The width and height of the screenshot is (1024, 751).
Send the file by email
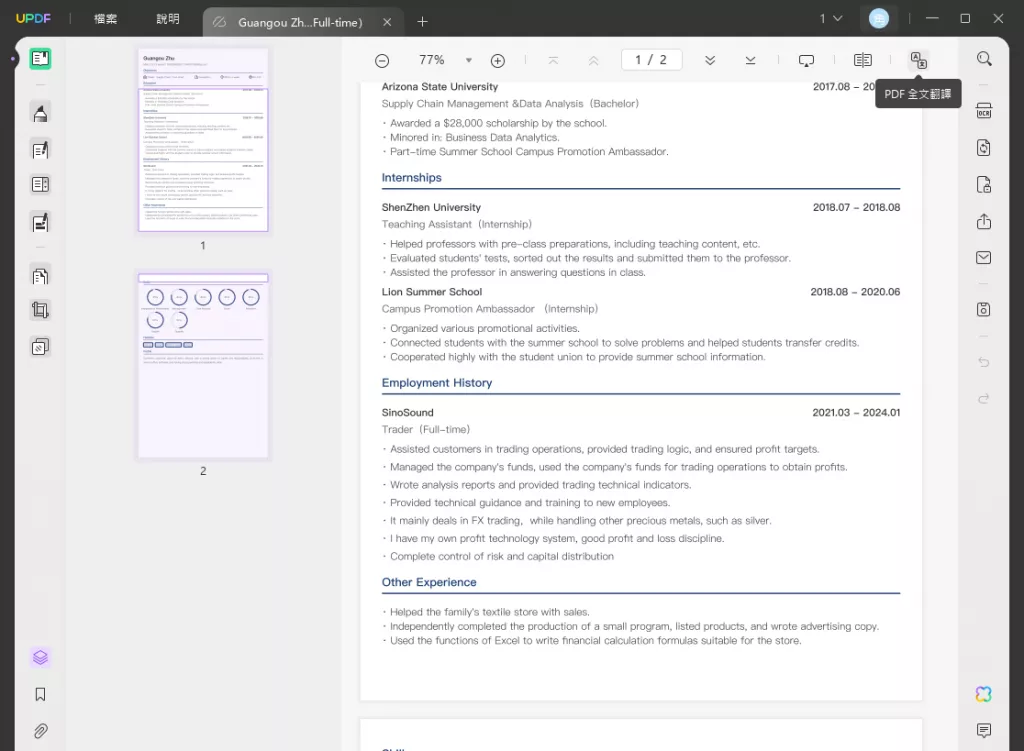(984, 258)
